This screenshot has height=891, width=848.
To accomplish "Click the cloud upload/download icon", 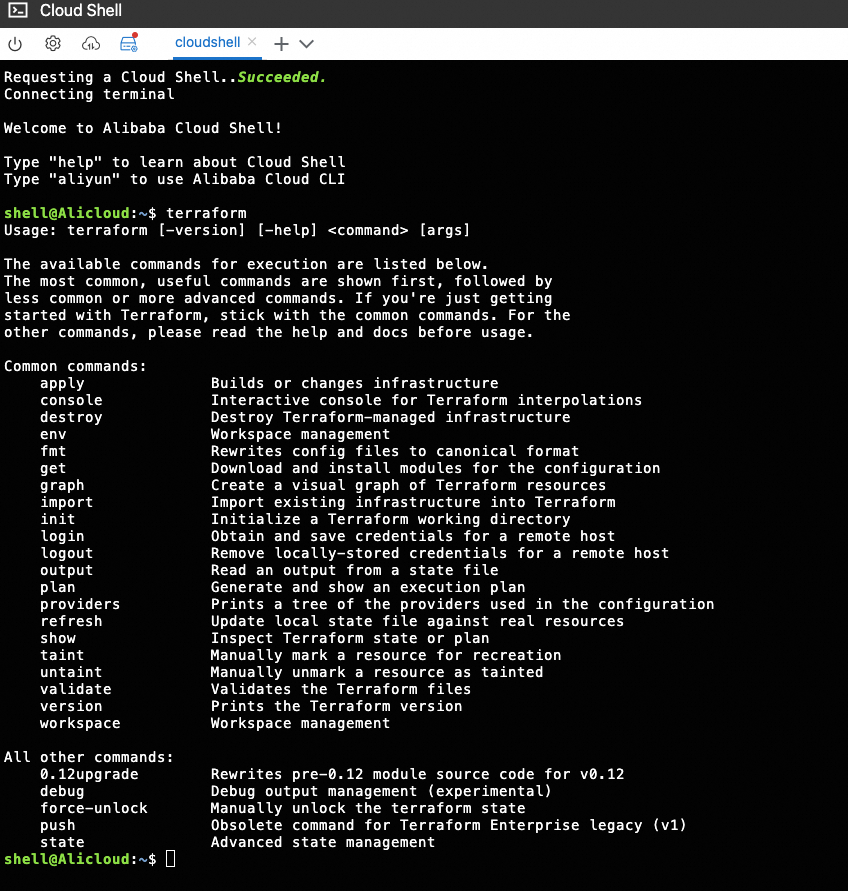I will (91, 44).
